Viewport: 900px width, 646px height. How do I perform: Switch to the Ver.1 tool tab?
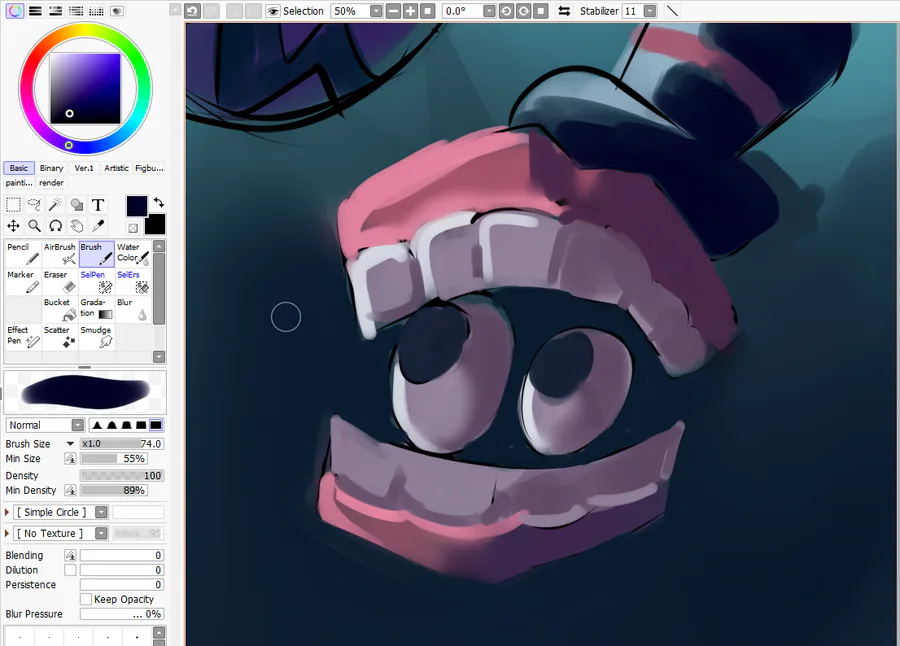(x=84, y=168)
